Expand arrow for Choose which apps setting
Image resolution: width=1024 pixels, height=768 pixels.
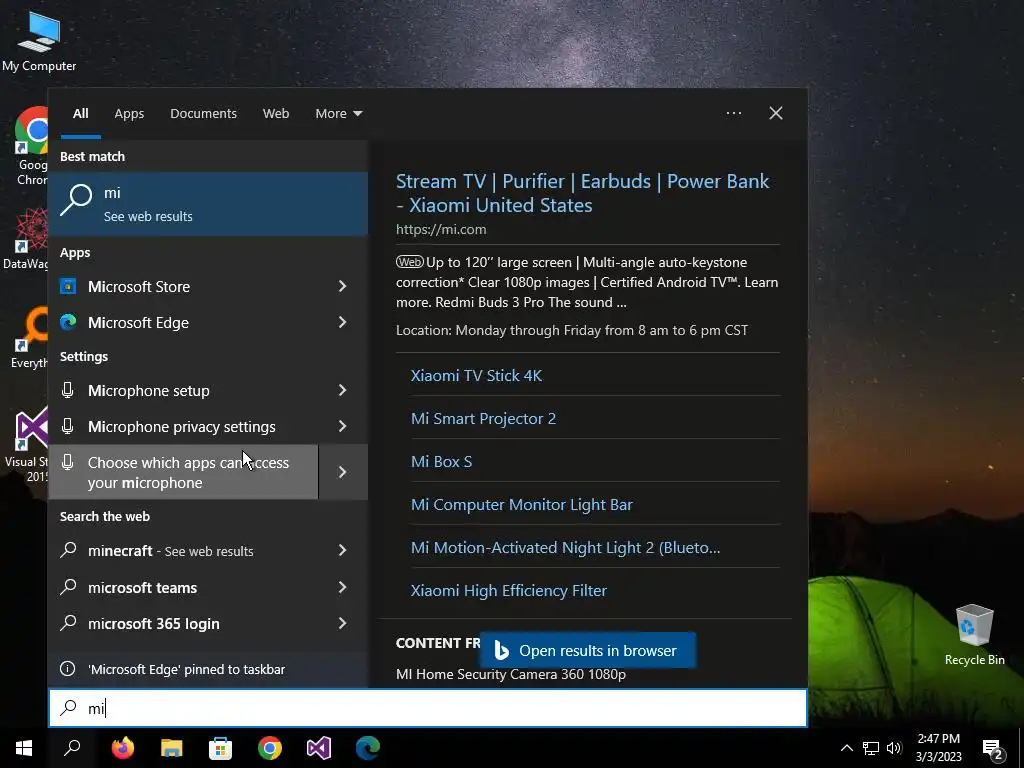pyautogui.click(x=344, y=472)
